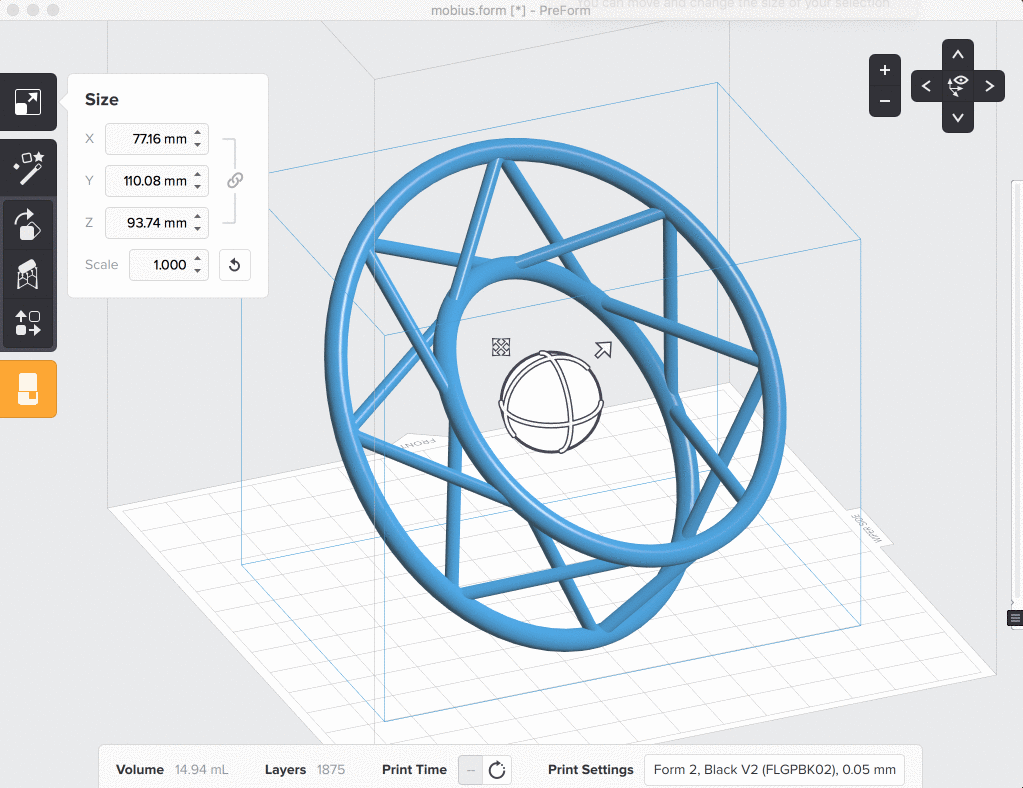1023x788 pixels.
Task: Reset the scale with circular arrow button
Action: 235,265
